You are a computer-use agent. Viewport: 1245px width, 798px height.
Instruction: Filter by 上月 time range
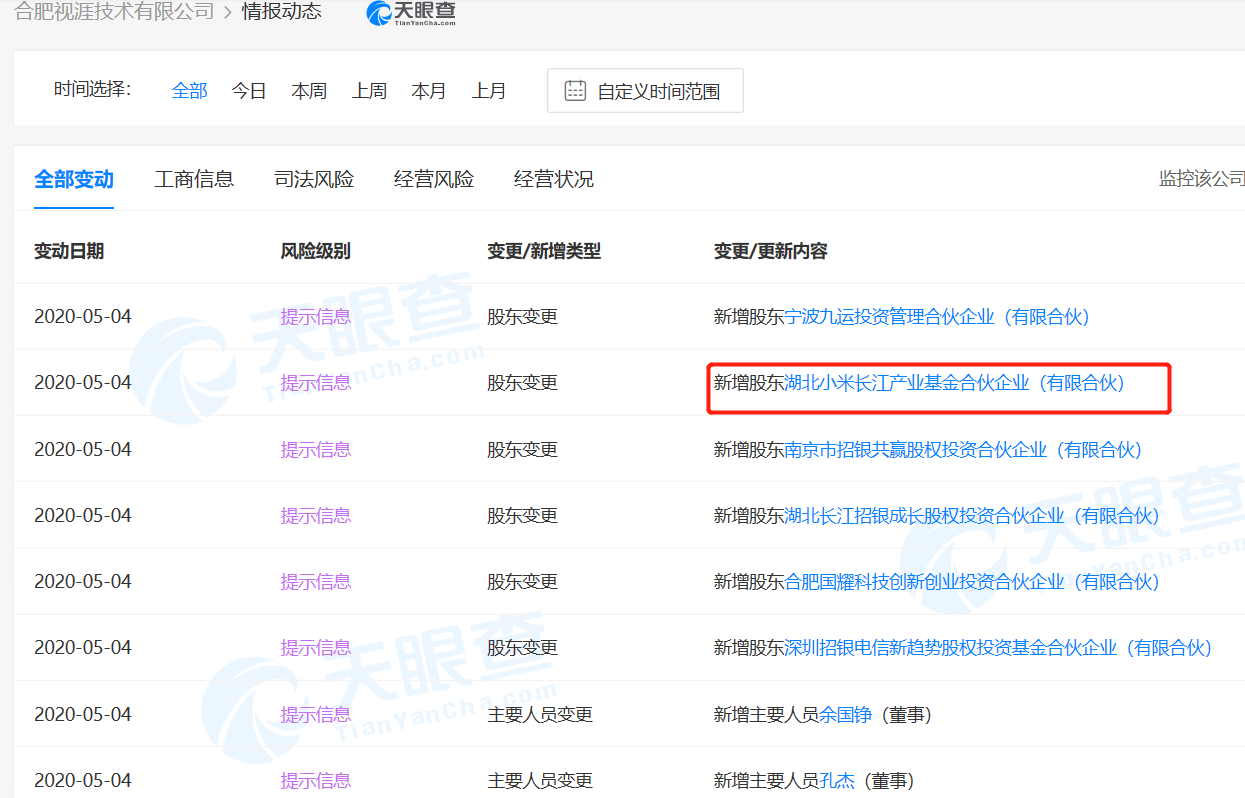tap(489, 91)
